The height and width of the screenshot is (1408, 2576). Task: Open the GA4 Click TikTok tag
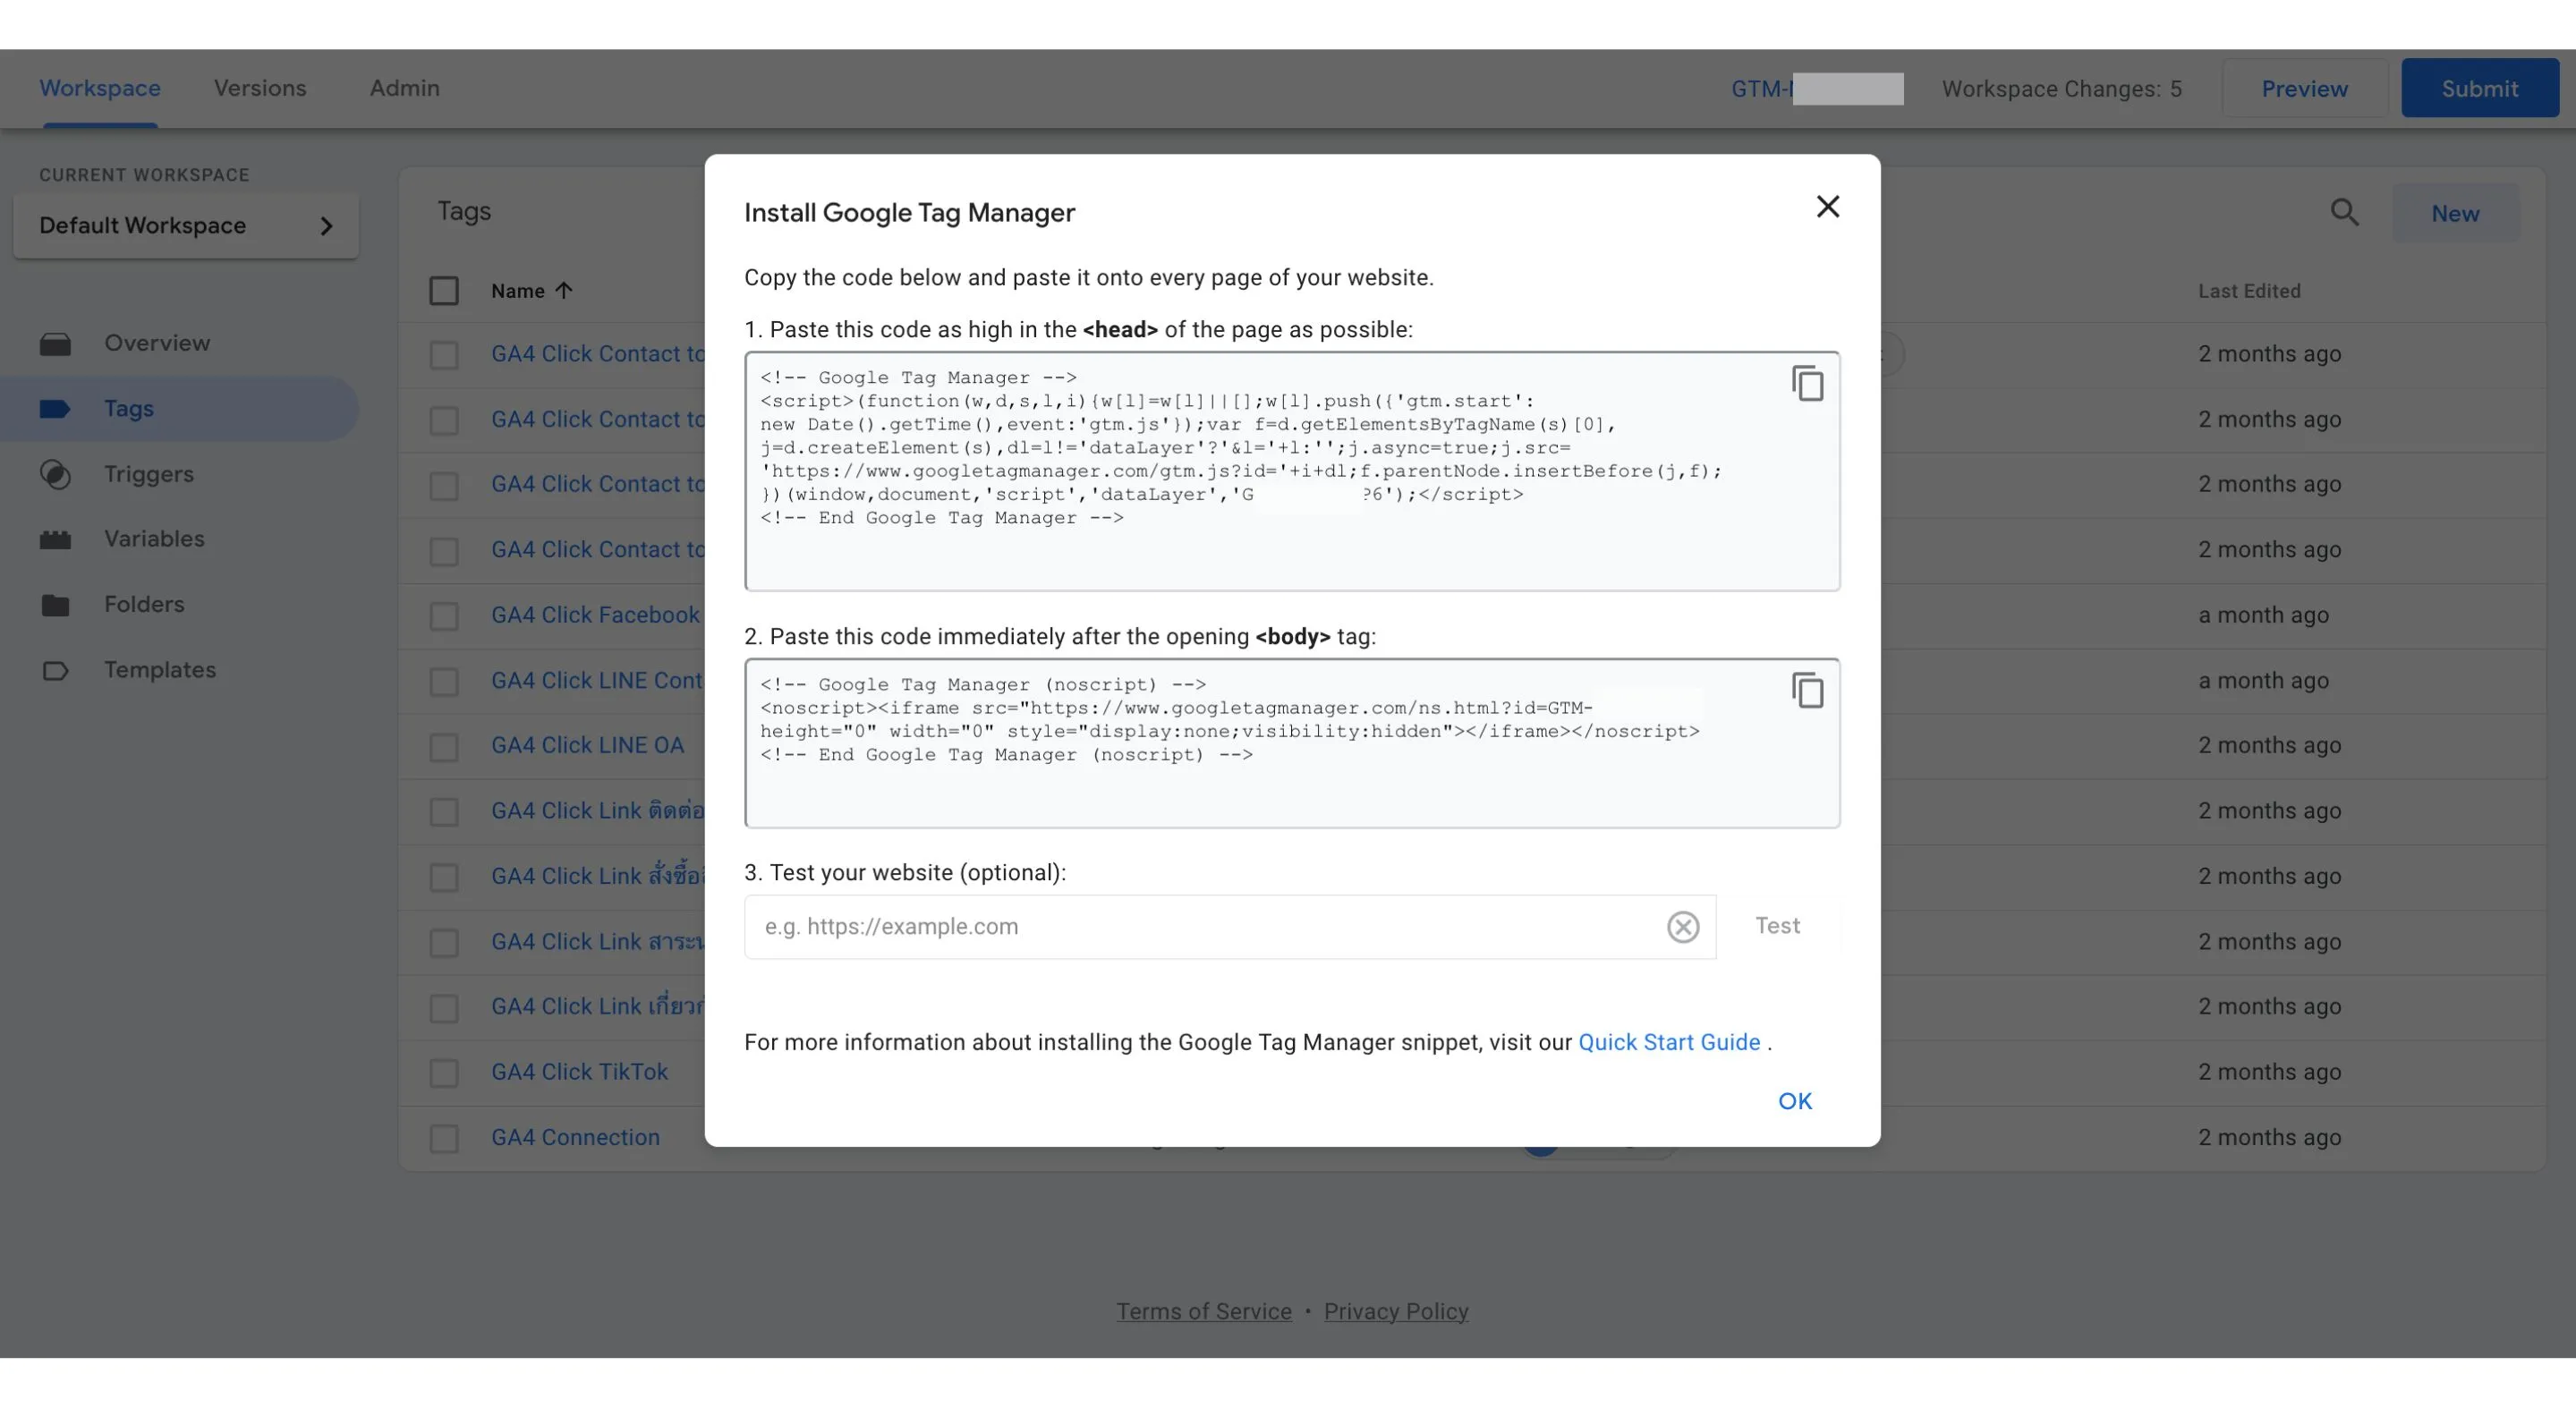[579, 1072]
